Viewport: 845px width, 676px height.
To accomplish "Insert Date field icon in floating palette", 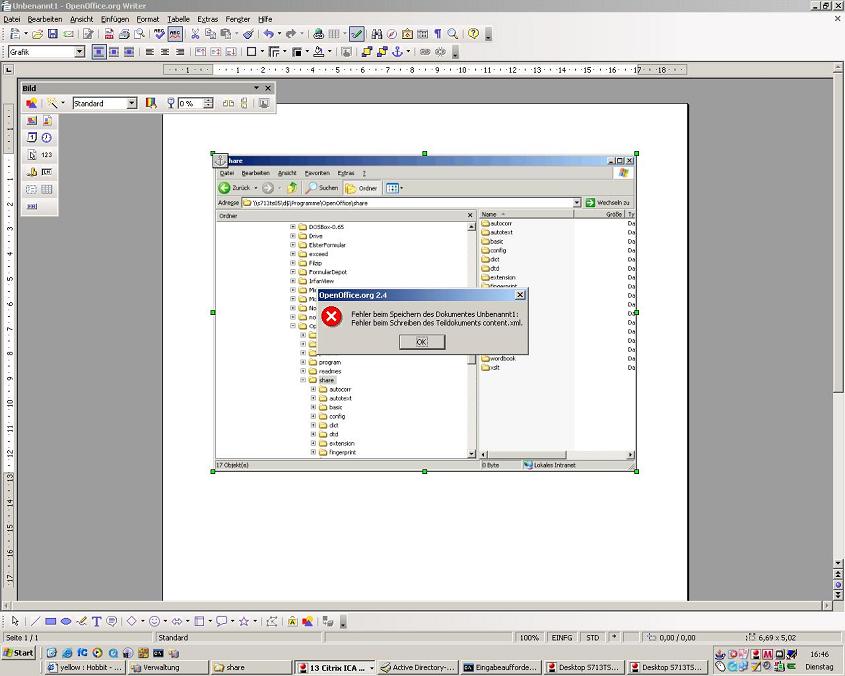I will click(32, 137).
